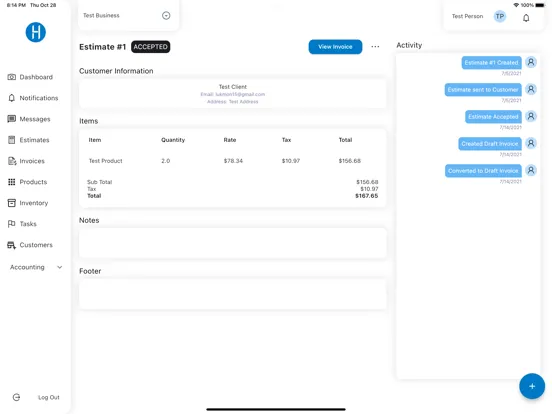Click the Inventory box icon
The height and width of the screenshot is (414, 552).
coord(12,203)
